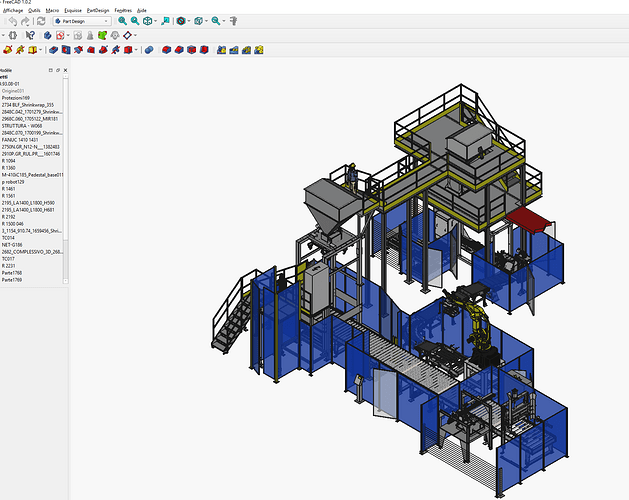Click the Draft feature icon
629x500 pixels.
[191, 50]
